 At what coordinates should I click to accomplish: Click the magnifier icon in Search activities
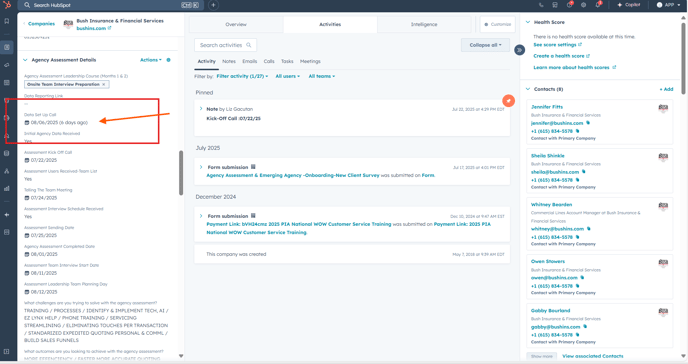249,45
